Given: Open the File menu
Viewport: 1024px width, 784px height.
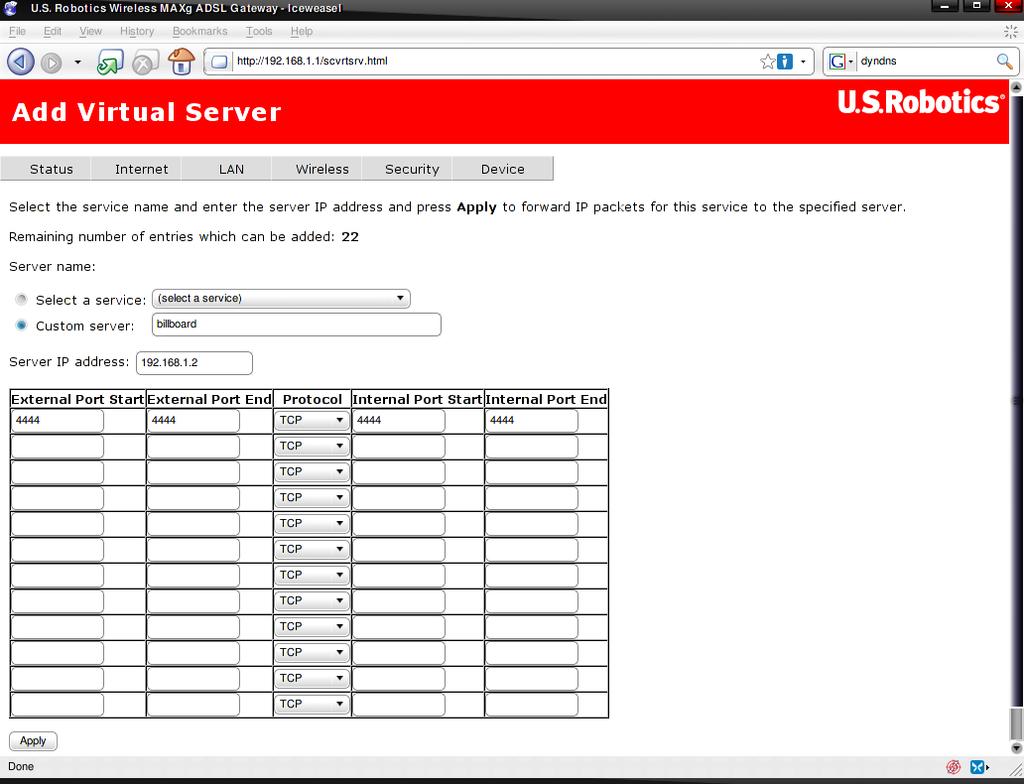Looking at the screenshot, I should point(17,31).
